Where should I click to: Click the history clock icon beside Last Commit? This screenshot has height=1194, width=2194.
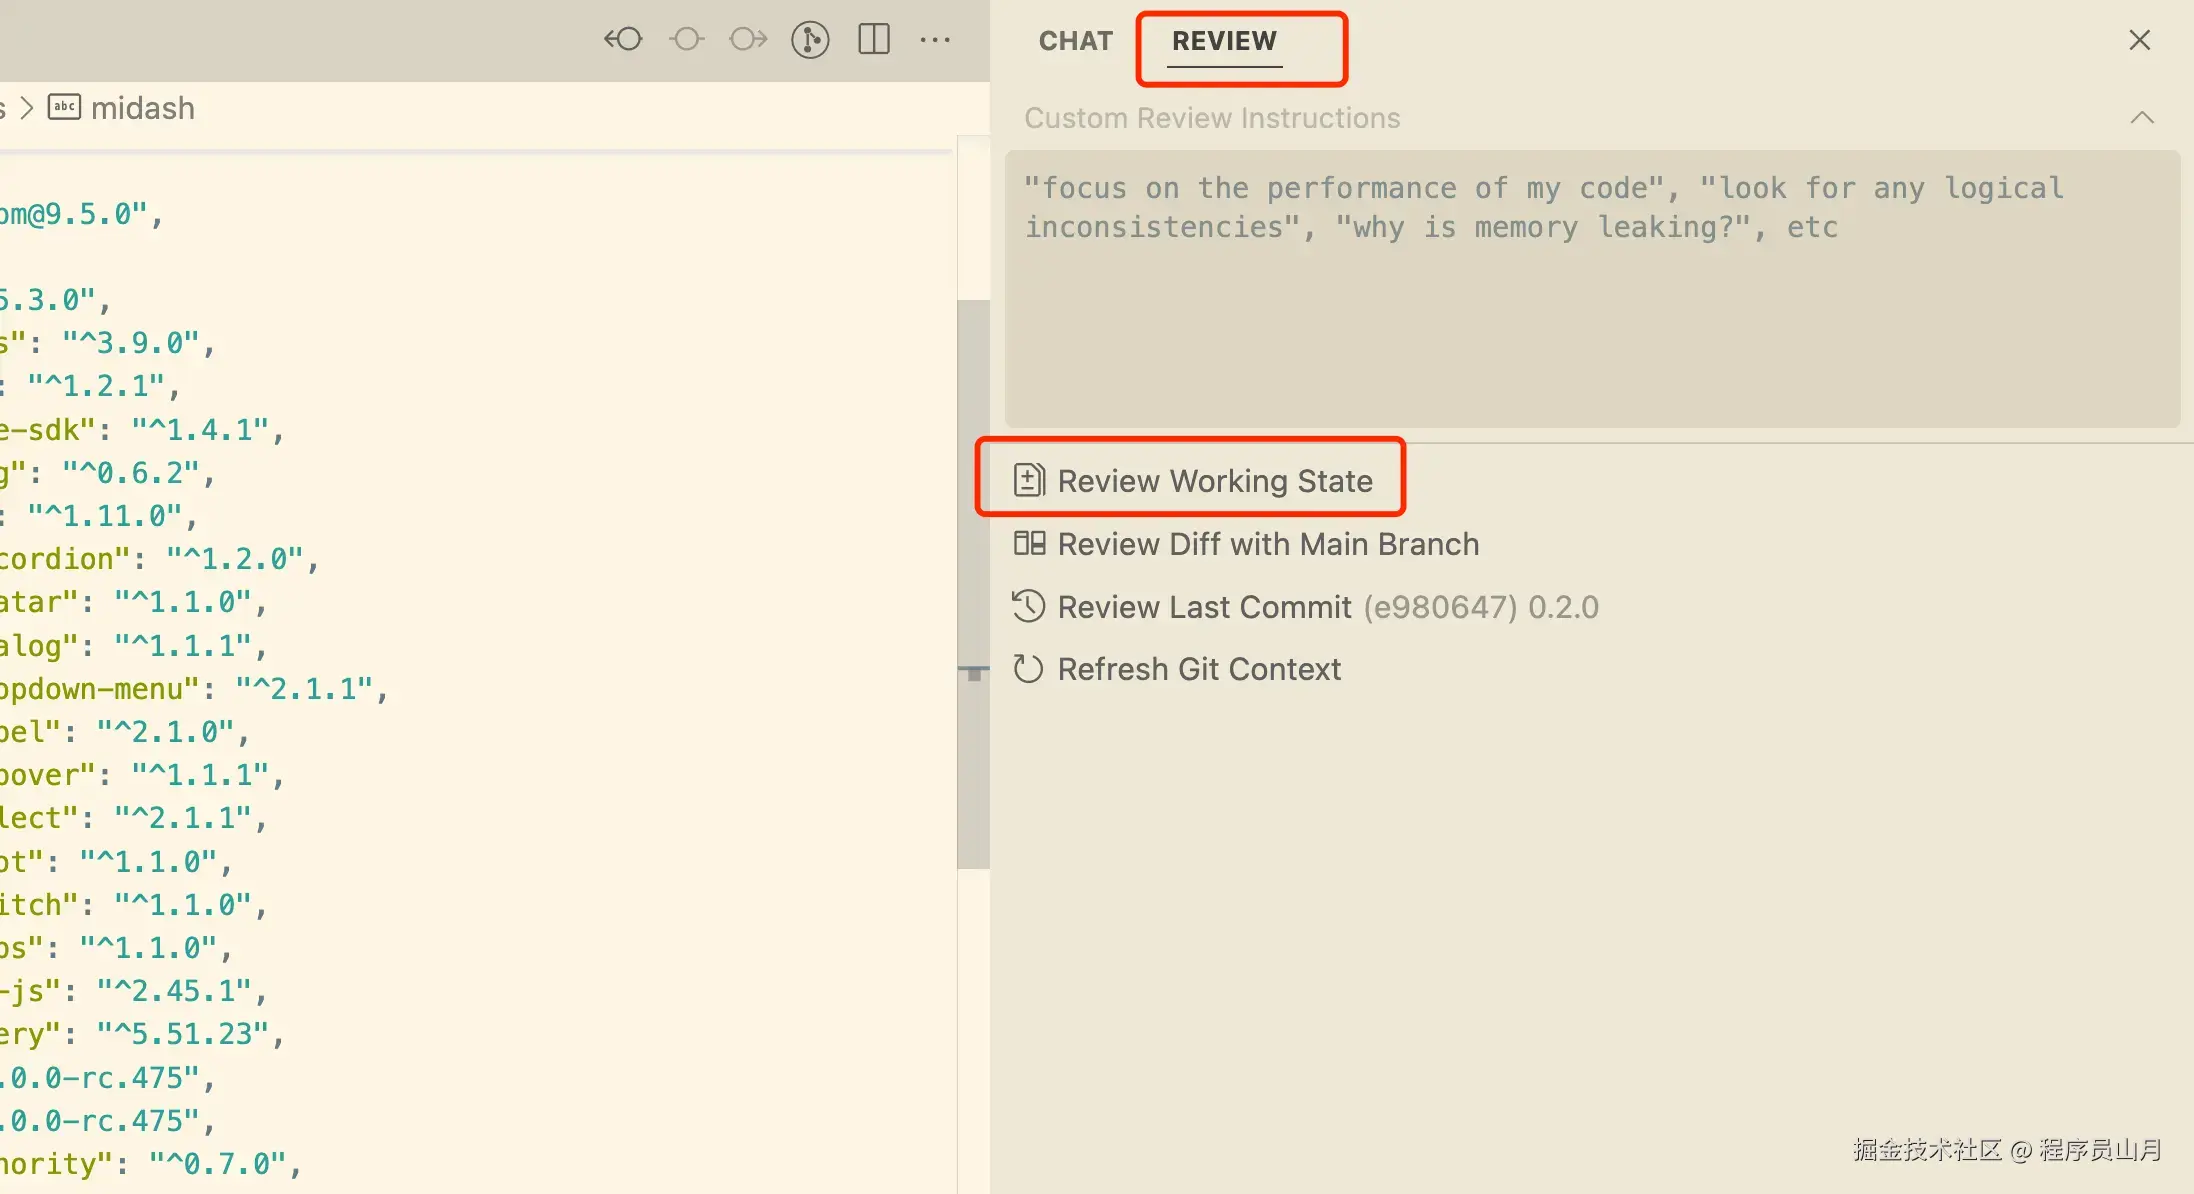coord(1029,607)
